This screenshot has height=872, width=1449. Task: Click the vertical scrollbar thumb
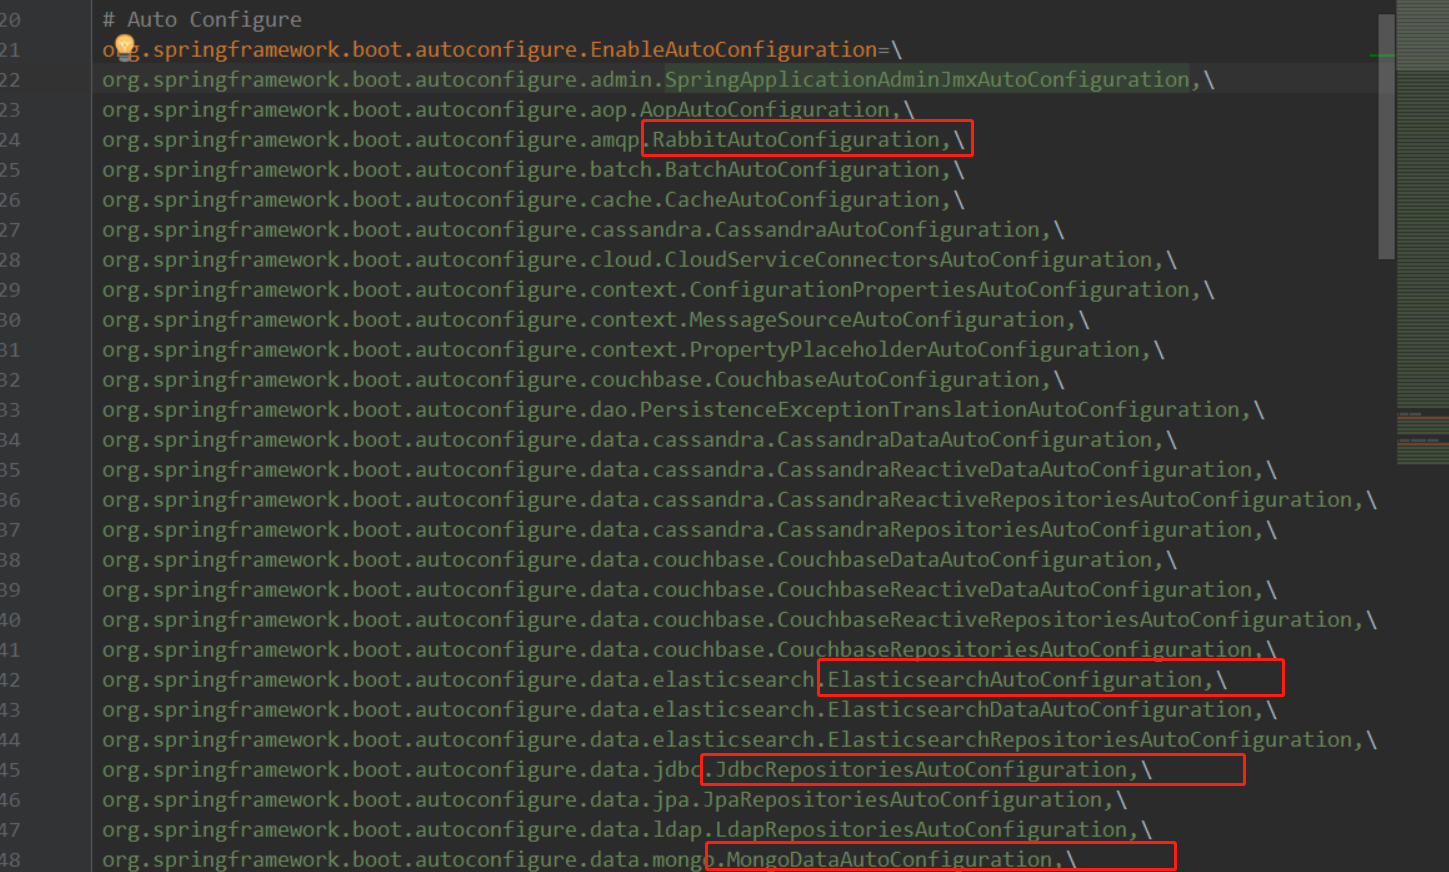point(1386,137)
